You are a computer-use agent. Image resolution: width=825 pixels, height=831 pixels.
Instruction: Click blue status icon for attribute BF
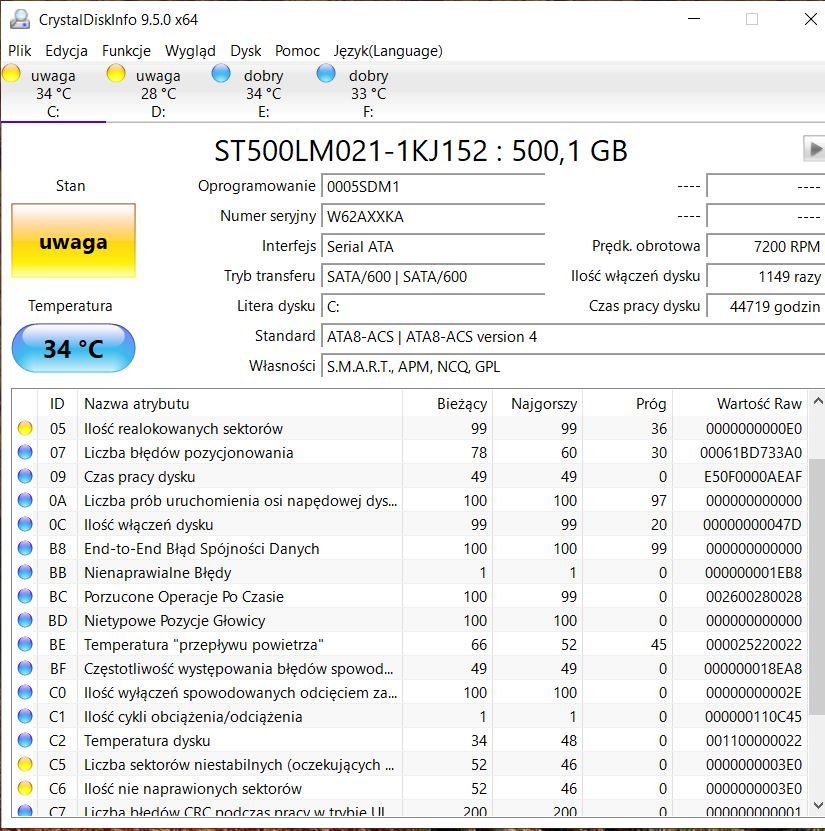pyautogui.click(x=25, y=668)
